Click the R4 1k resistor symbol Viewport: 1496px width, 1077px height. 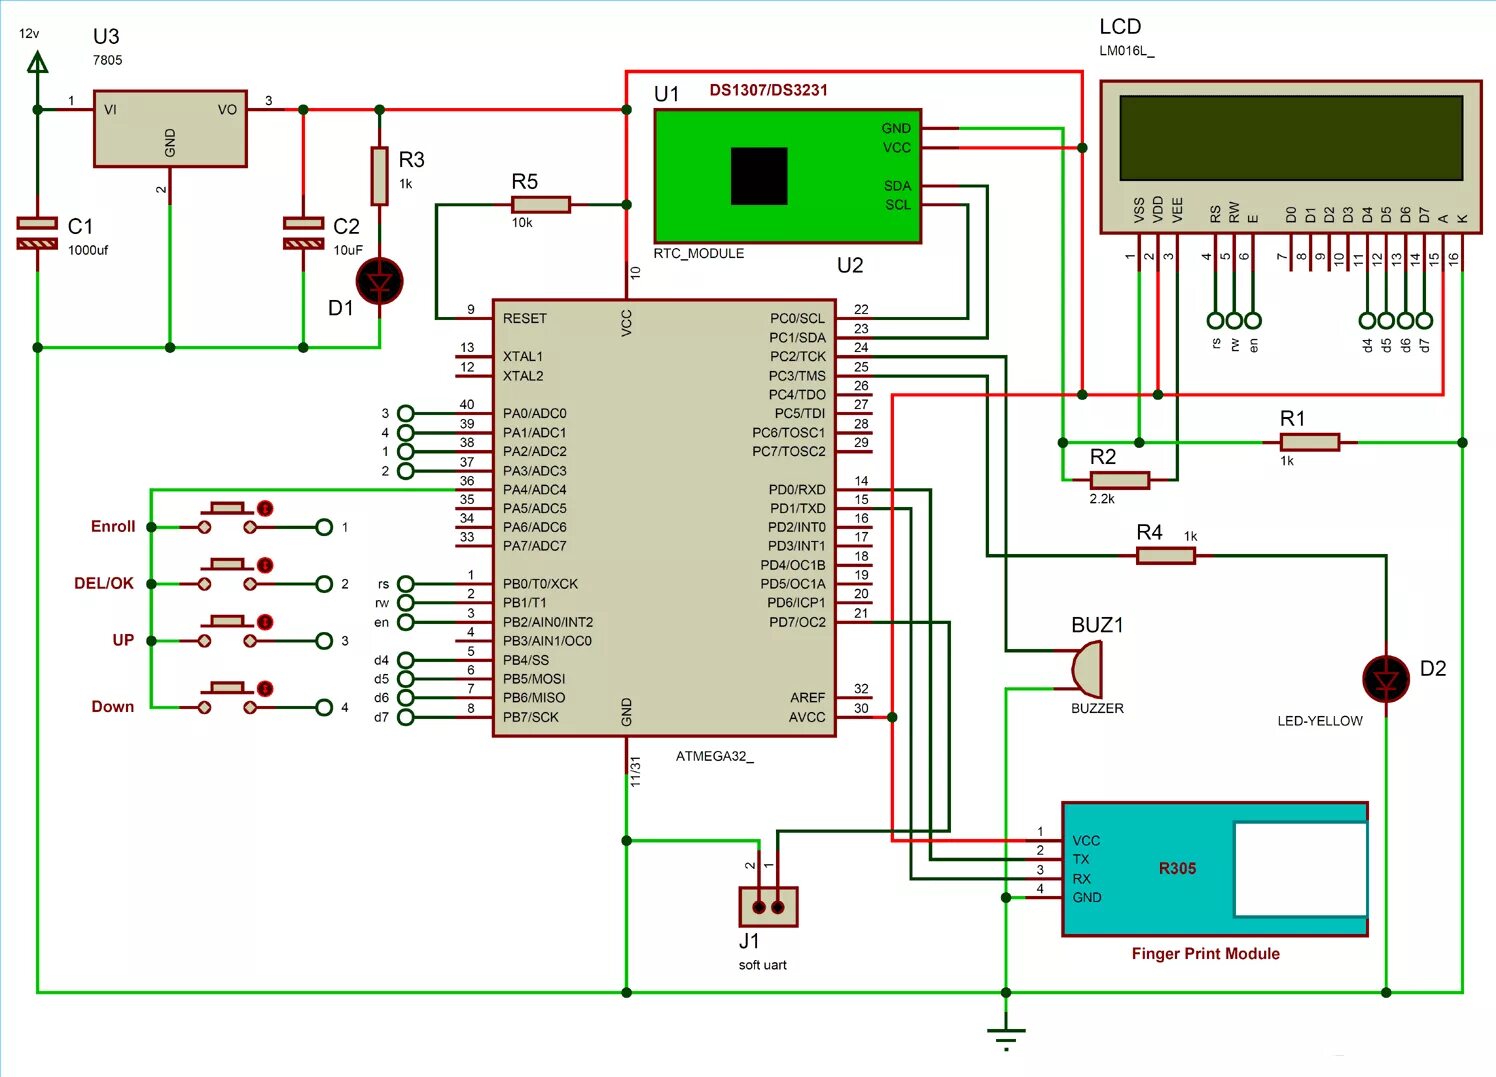[1166, 555]
